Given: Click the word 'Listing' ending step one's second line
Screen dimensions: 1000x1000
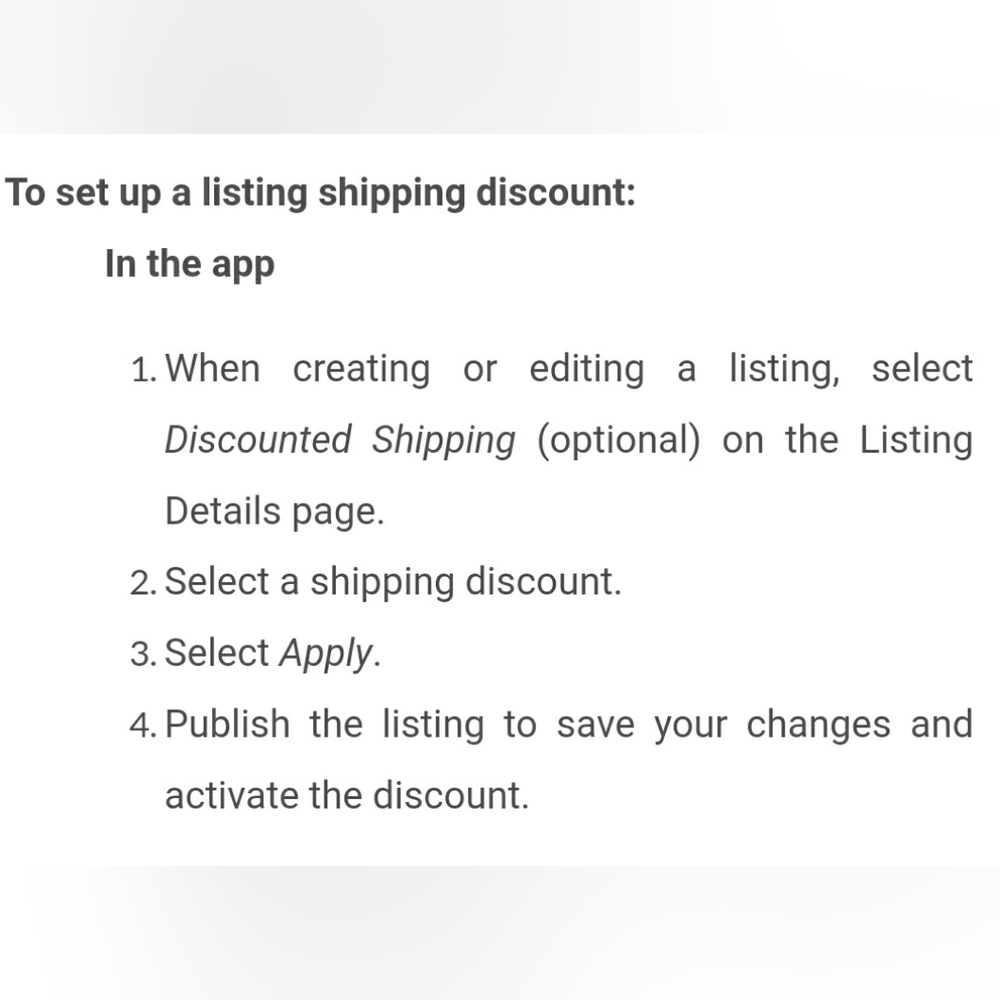Looking at the screenshot, I should point(916,440).
